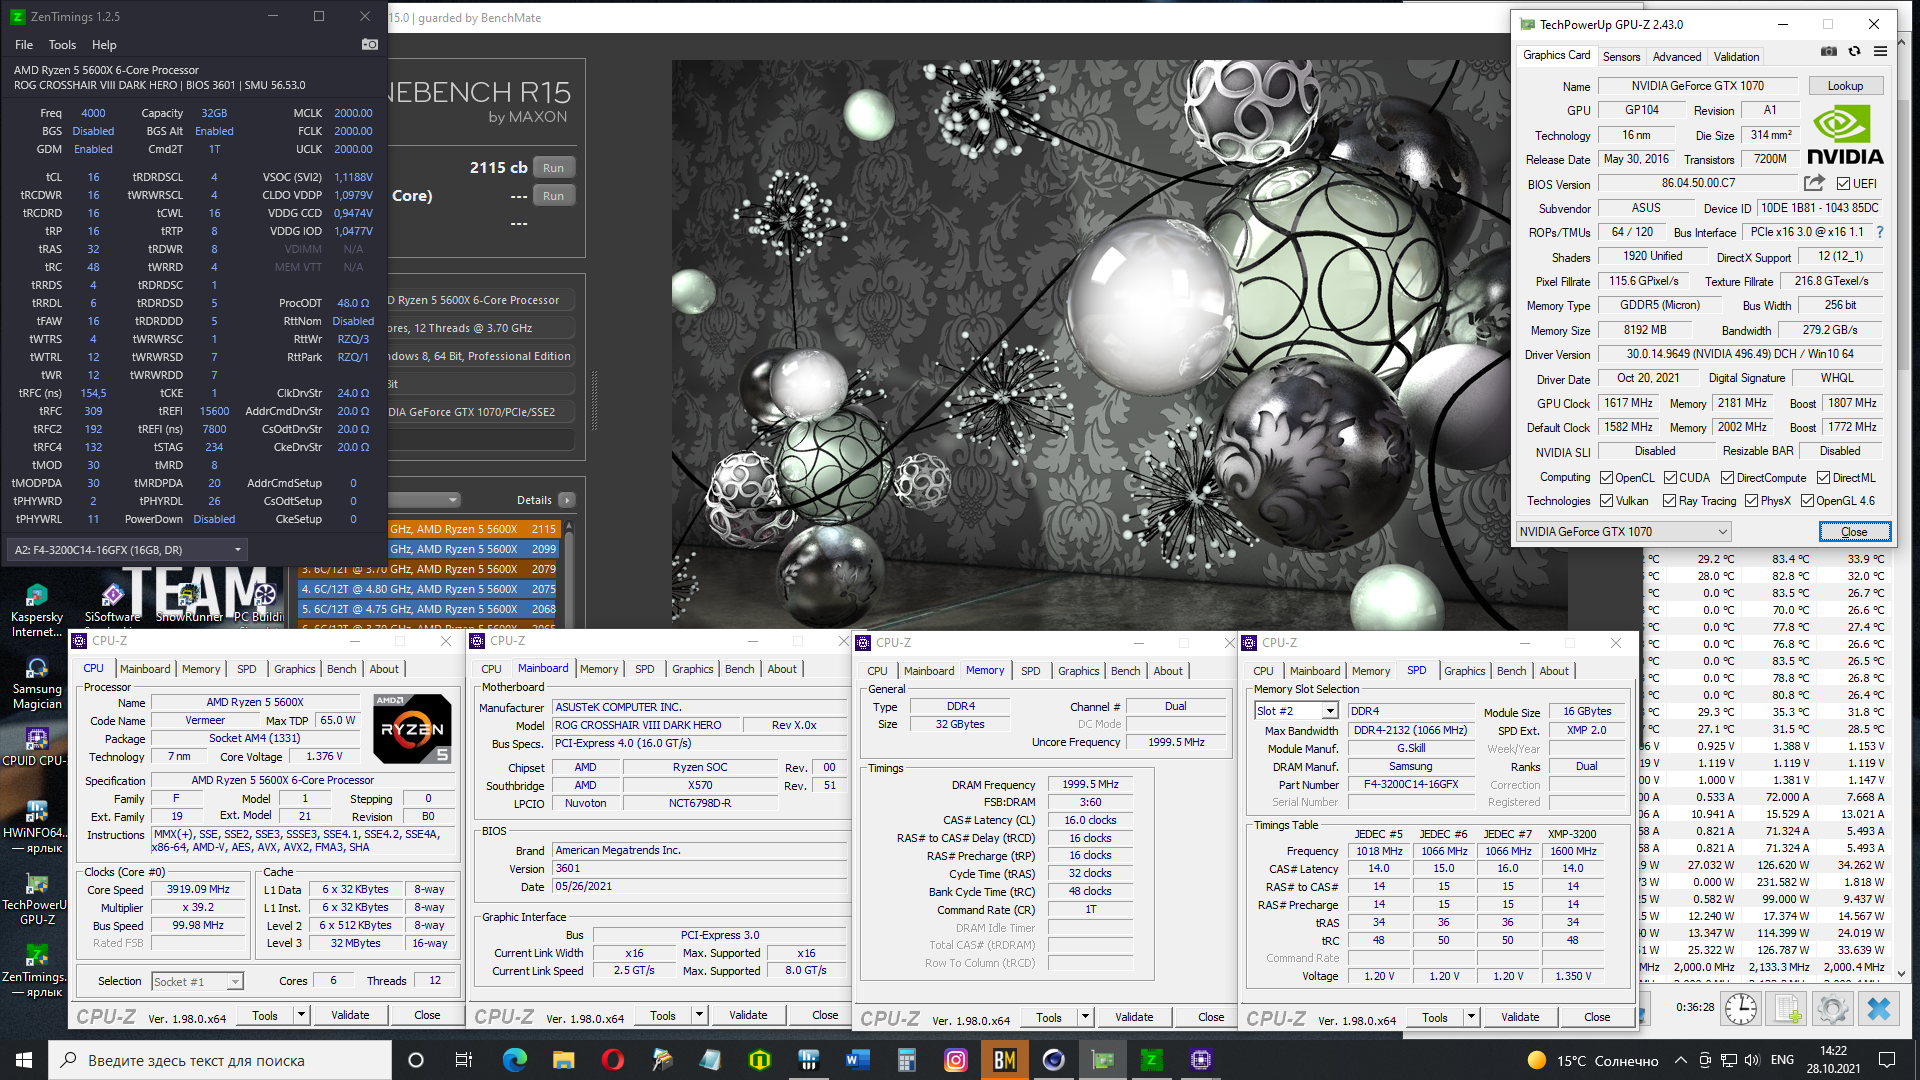The height and width of the screenshot is (1080, 1920).
Task: Click the NVIDIA logo in GPU-Z
Action: (x=1845, y=135)
